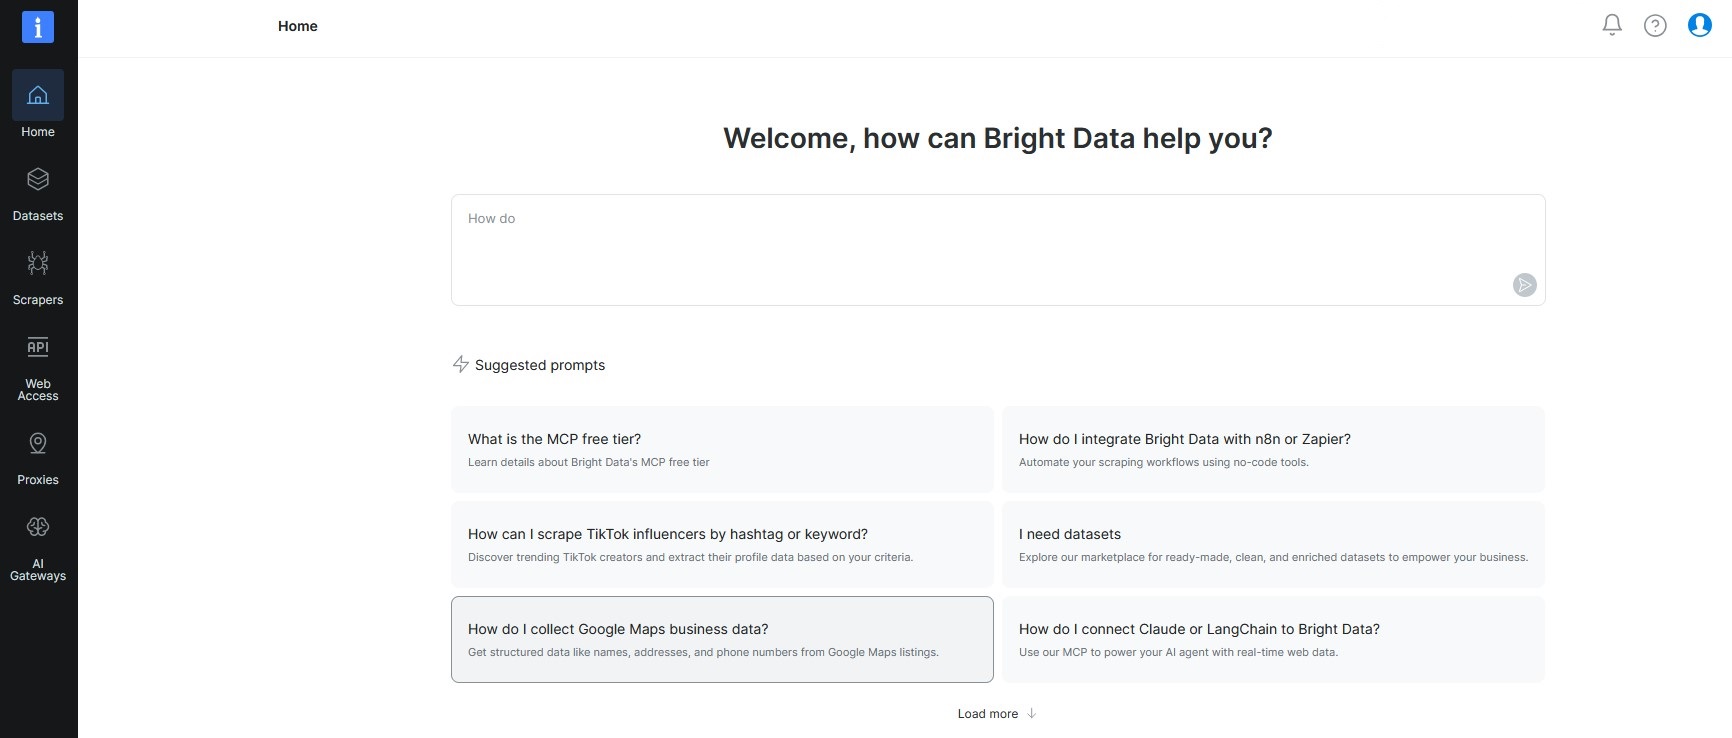
Task: Open the notifications bell icon
Action: click(1612, 25)
